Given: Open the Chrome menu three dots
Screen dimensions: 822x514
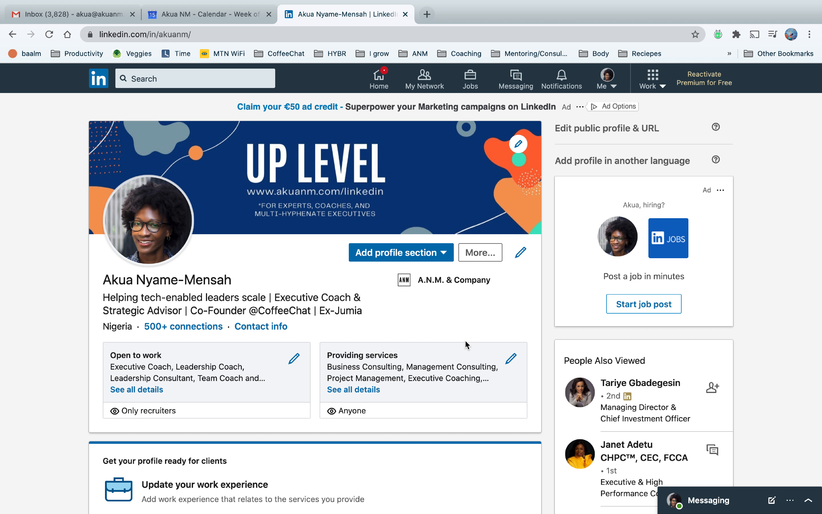Looking at the screenshot, I should [809, 34].
